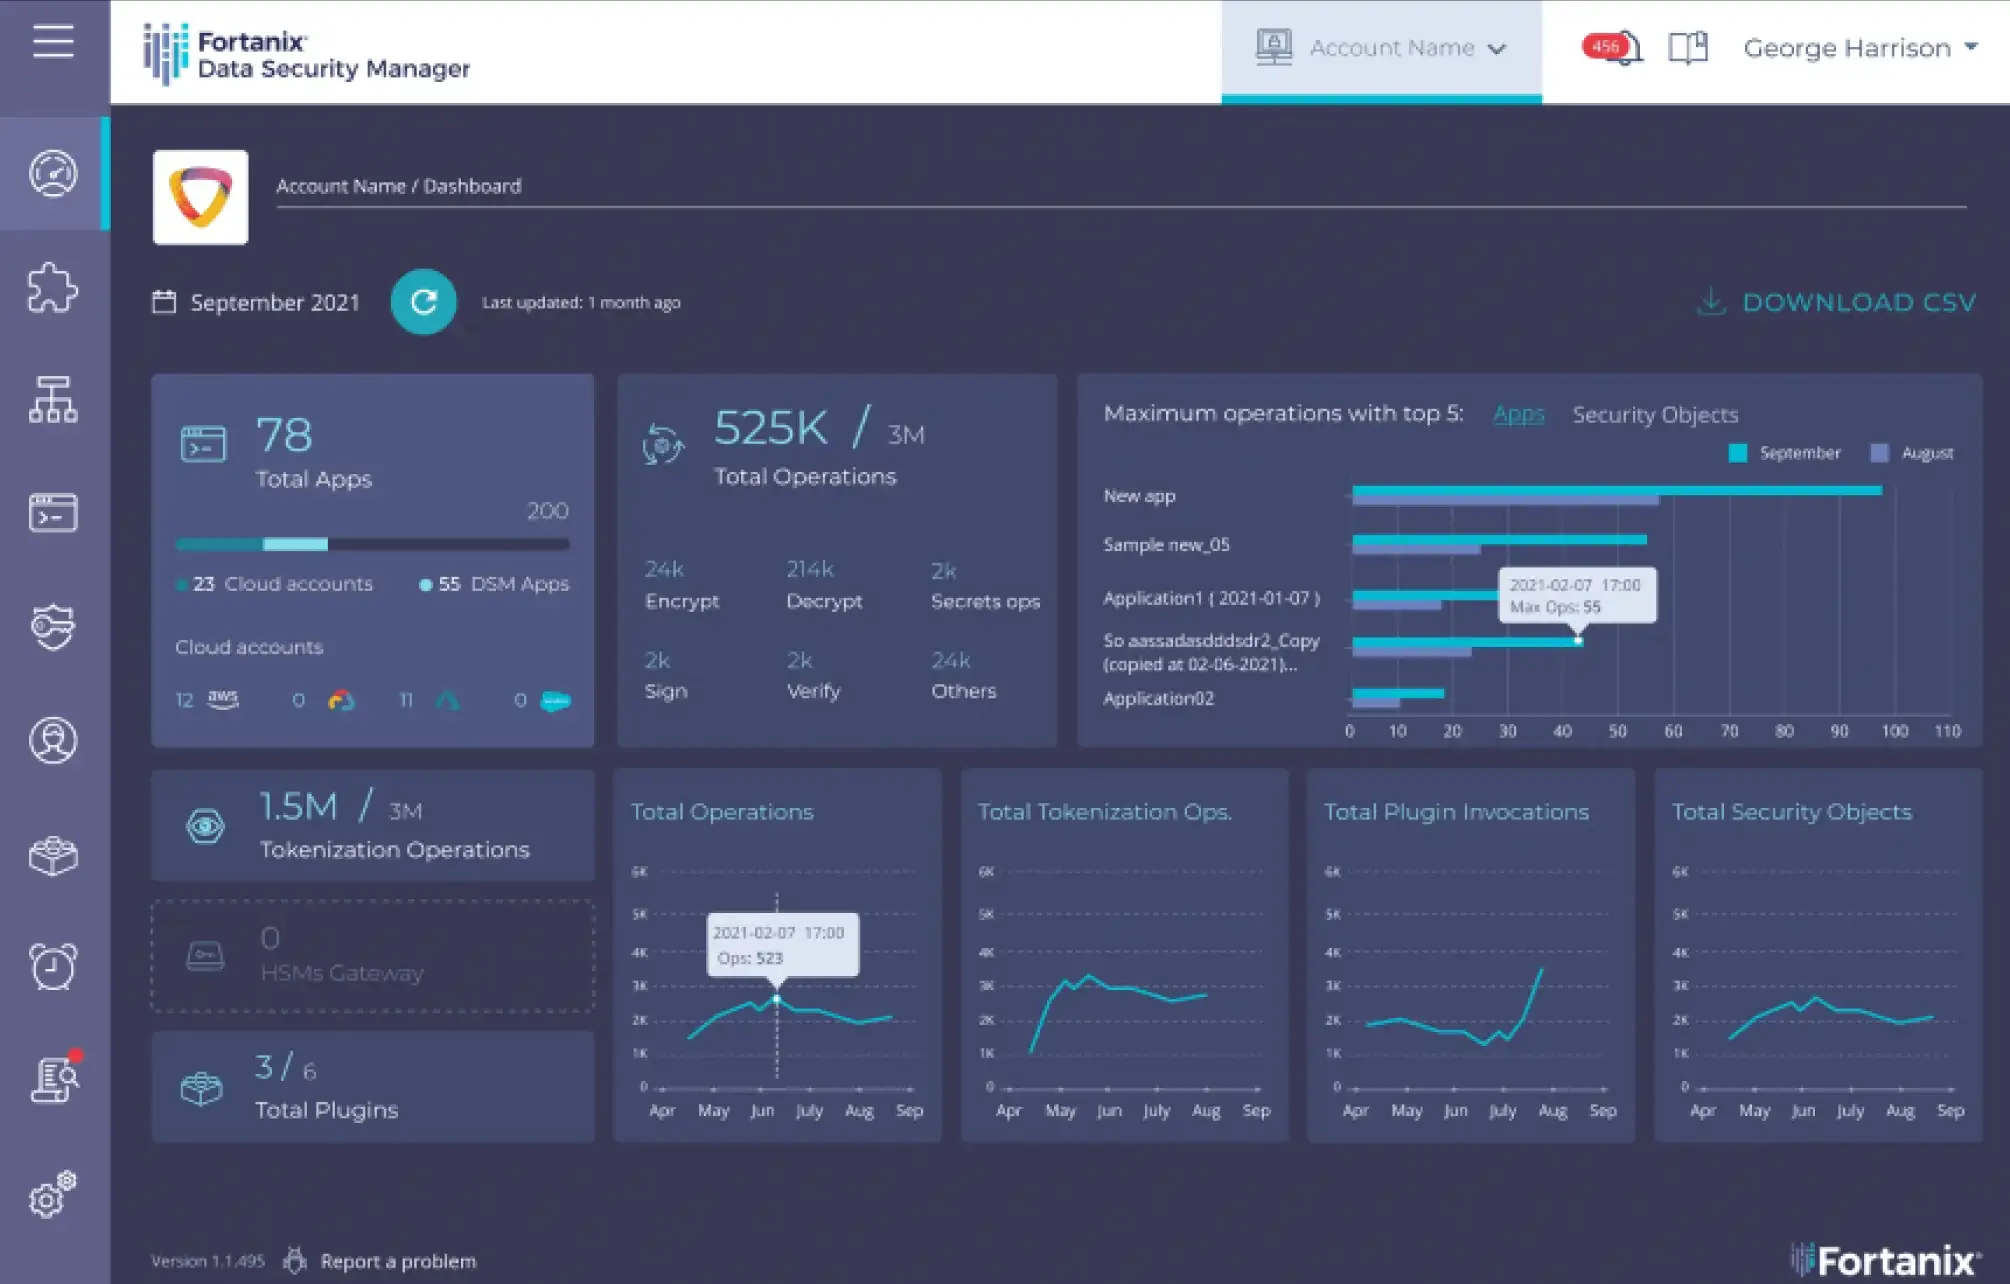Open the audit log sidebar icon
Viewport: 2010px width, 1284px height.
point(55,1080)
